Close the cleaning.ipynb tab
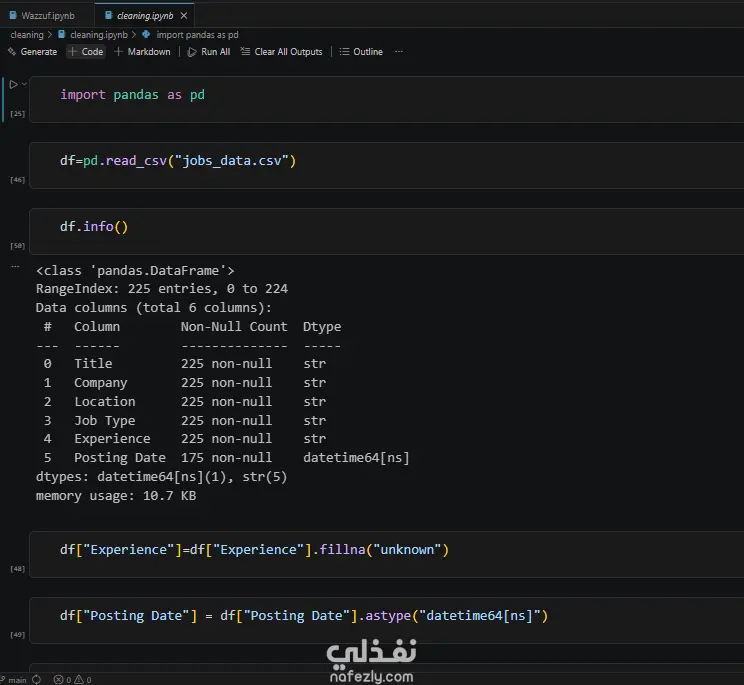The image size is (744, 685). click(x=184, y=16)
